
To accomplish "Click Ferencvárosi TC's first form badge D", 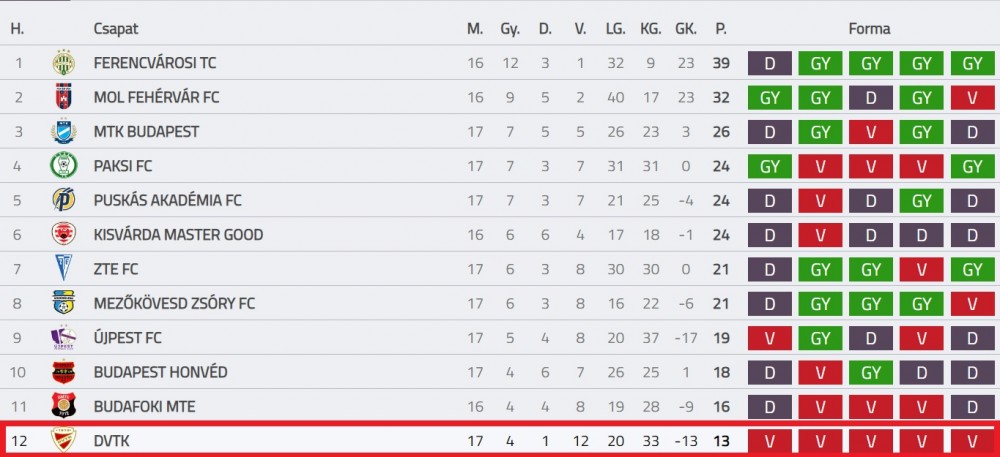I will point(770,63).
